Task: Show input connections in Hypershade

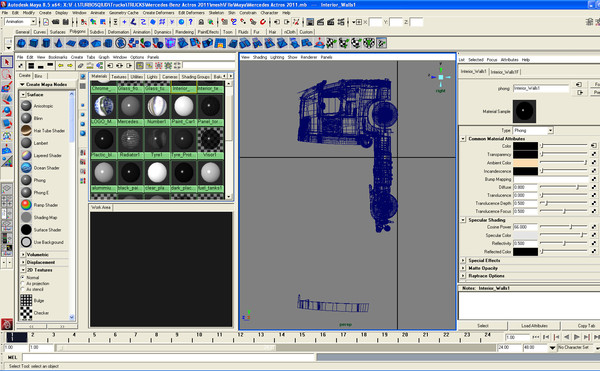Action: [x=110, y=66]
